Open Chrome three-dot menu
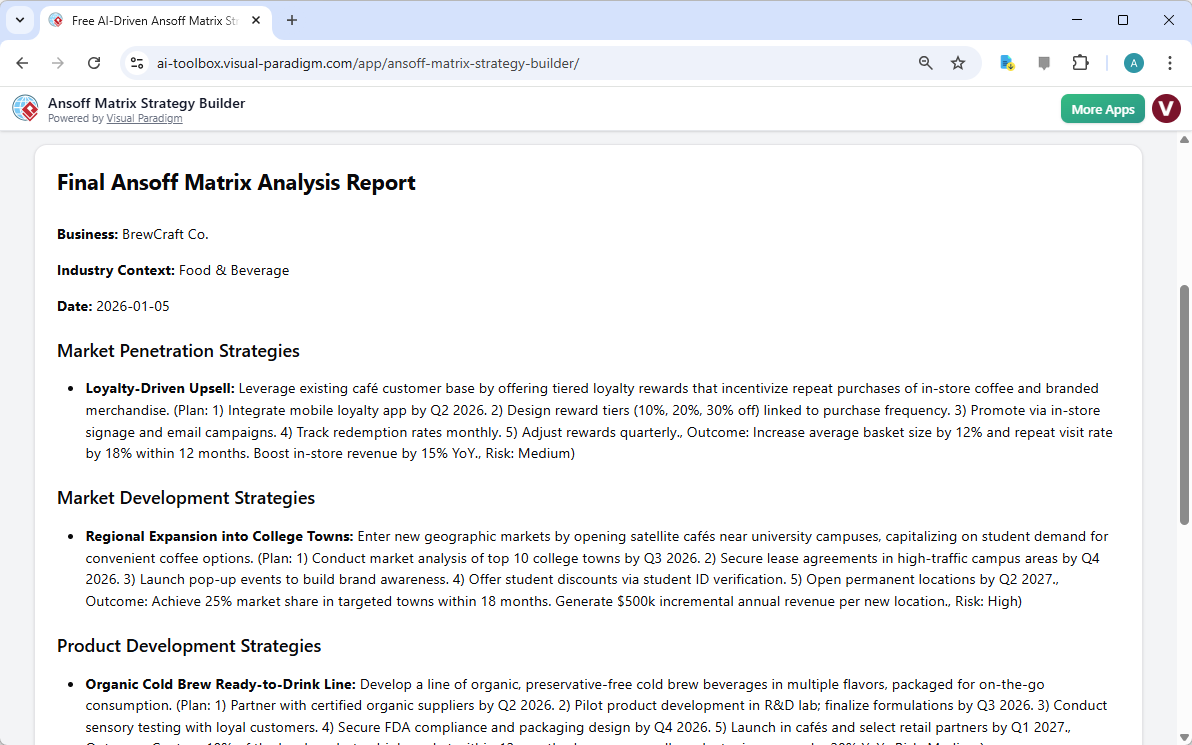 1169,63
